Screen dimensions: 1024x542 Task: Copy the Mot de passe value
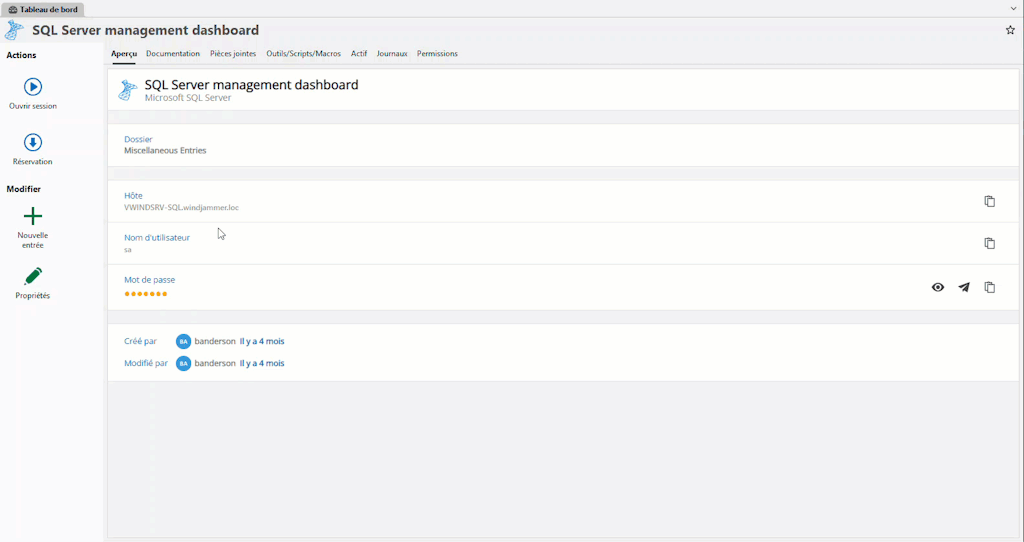tap(989, 287)
